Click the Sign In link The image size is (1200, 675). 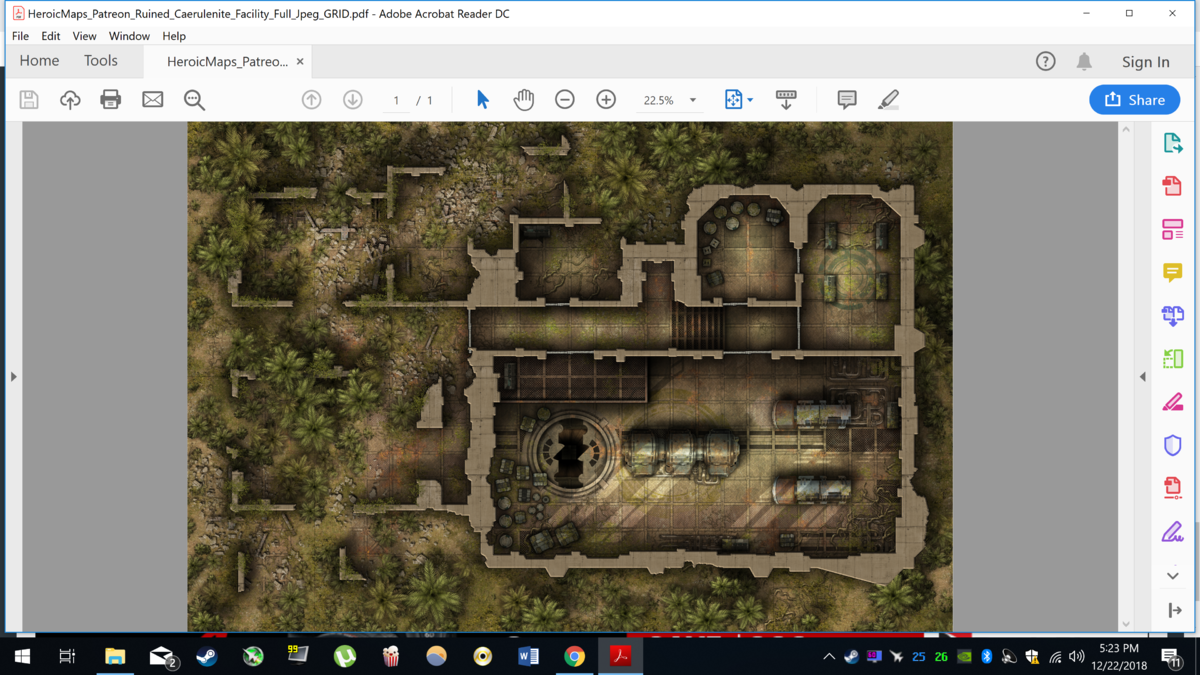pyautogui.click(x=1145, y=62)
